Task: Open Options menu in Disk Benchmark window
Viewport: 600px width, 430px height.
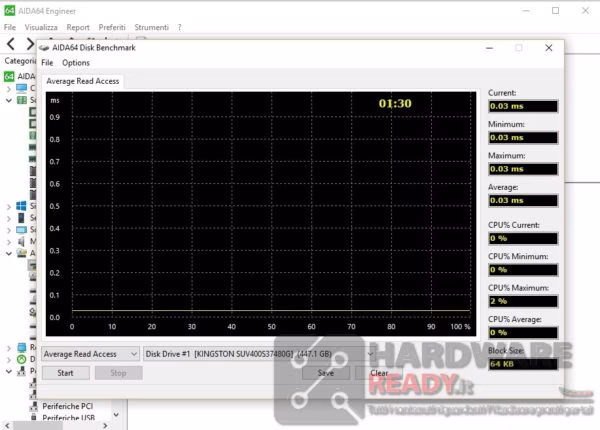Action: click(76, 63)
